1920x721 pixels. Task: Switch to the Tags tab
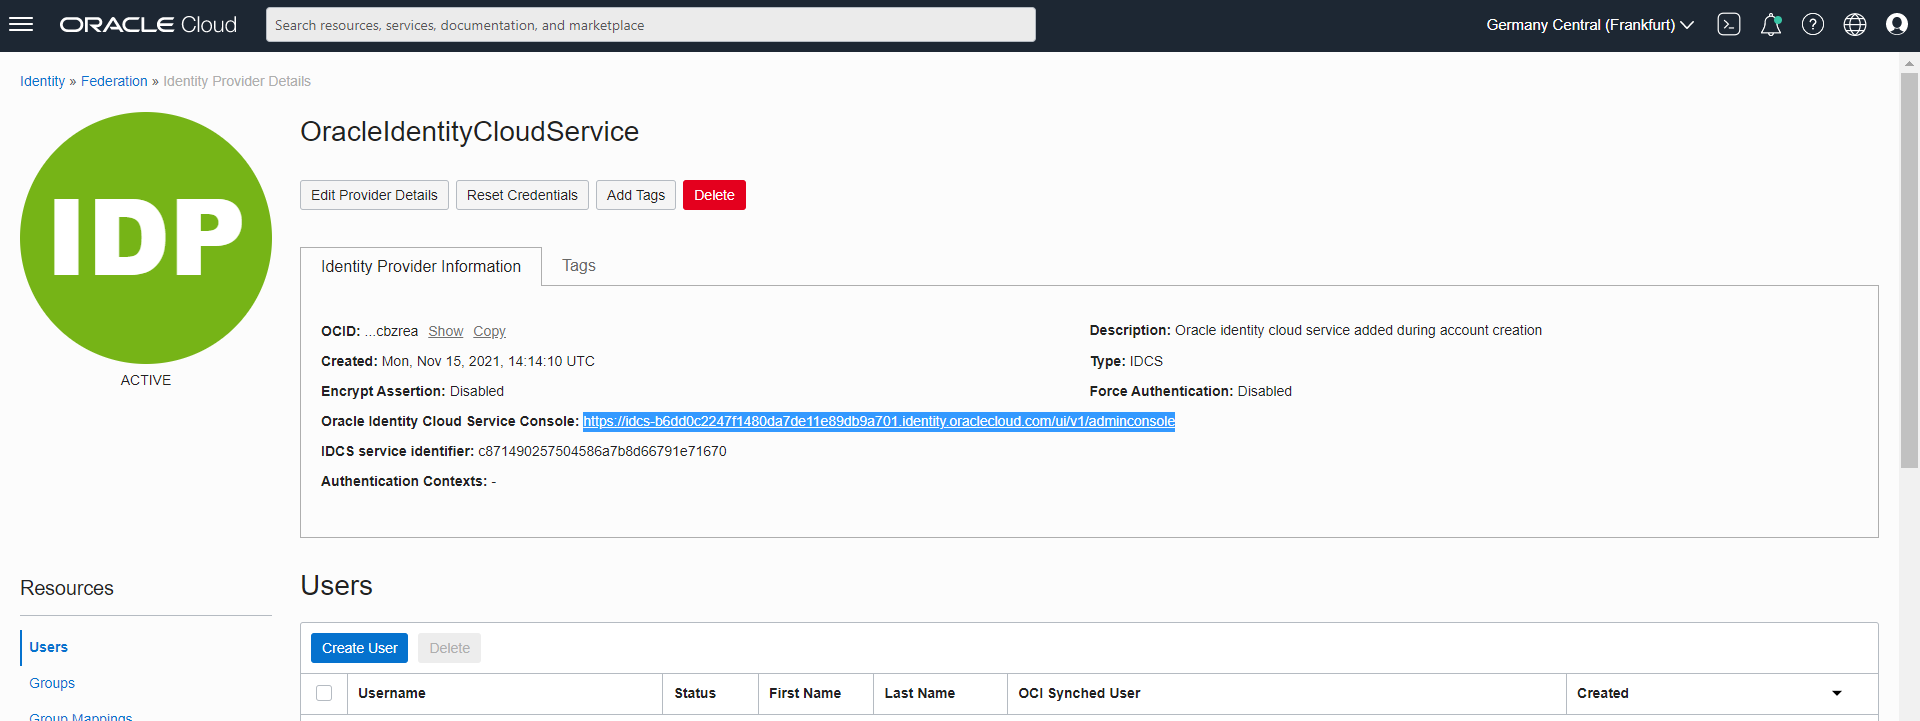(x=579, y=265)
